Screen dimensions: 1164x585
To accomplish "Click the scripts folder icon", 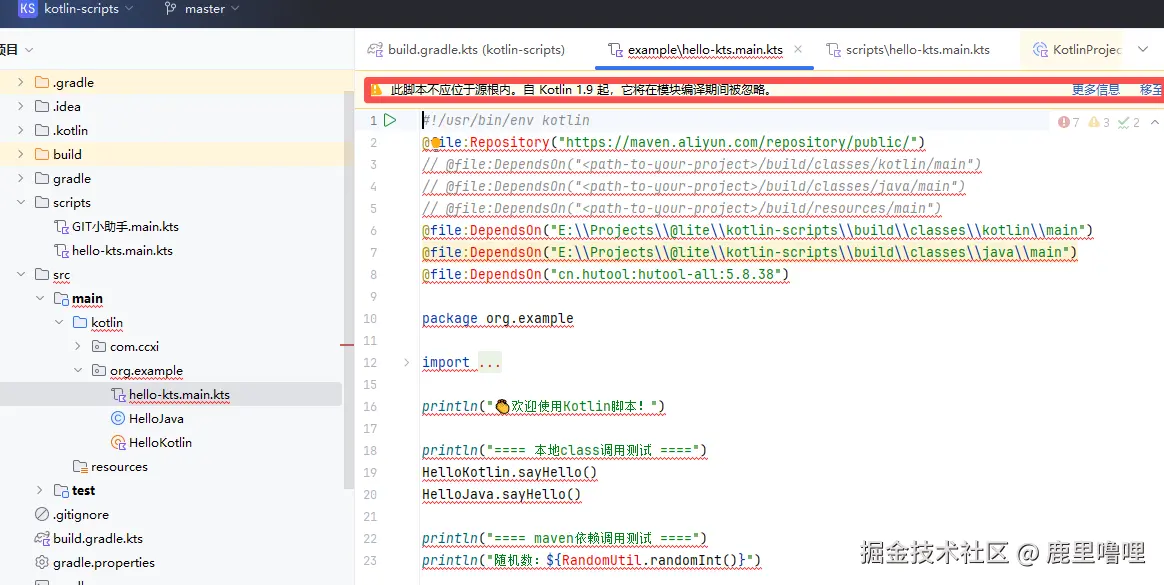I will [42, 202].
